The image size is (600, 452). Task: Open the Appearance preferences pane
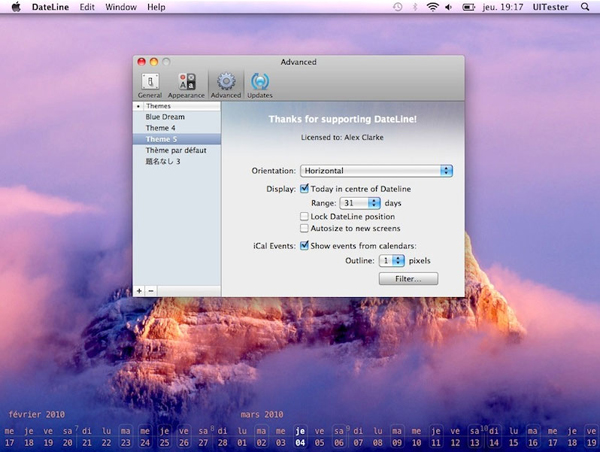[x=186, y=85]
